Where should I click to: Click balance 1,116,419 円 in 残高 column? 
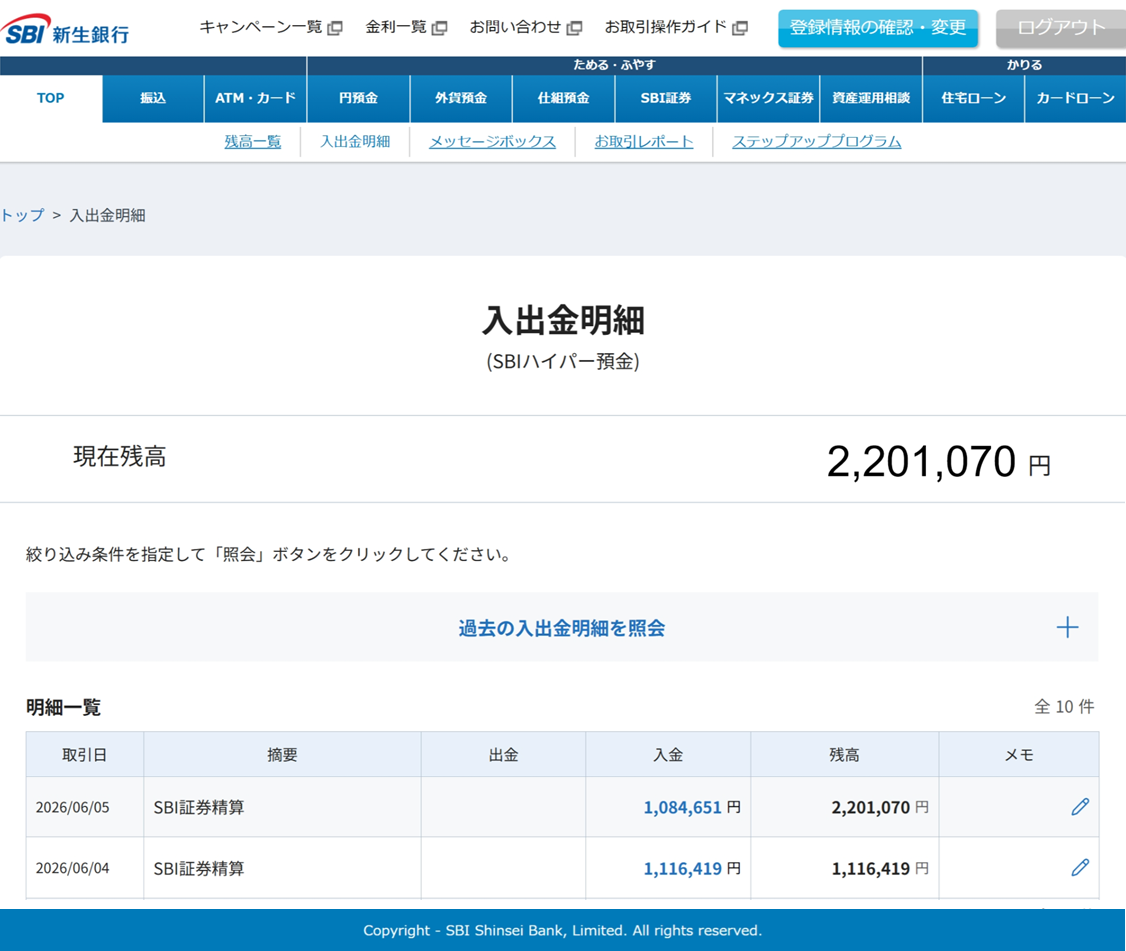pos(880,868)
